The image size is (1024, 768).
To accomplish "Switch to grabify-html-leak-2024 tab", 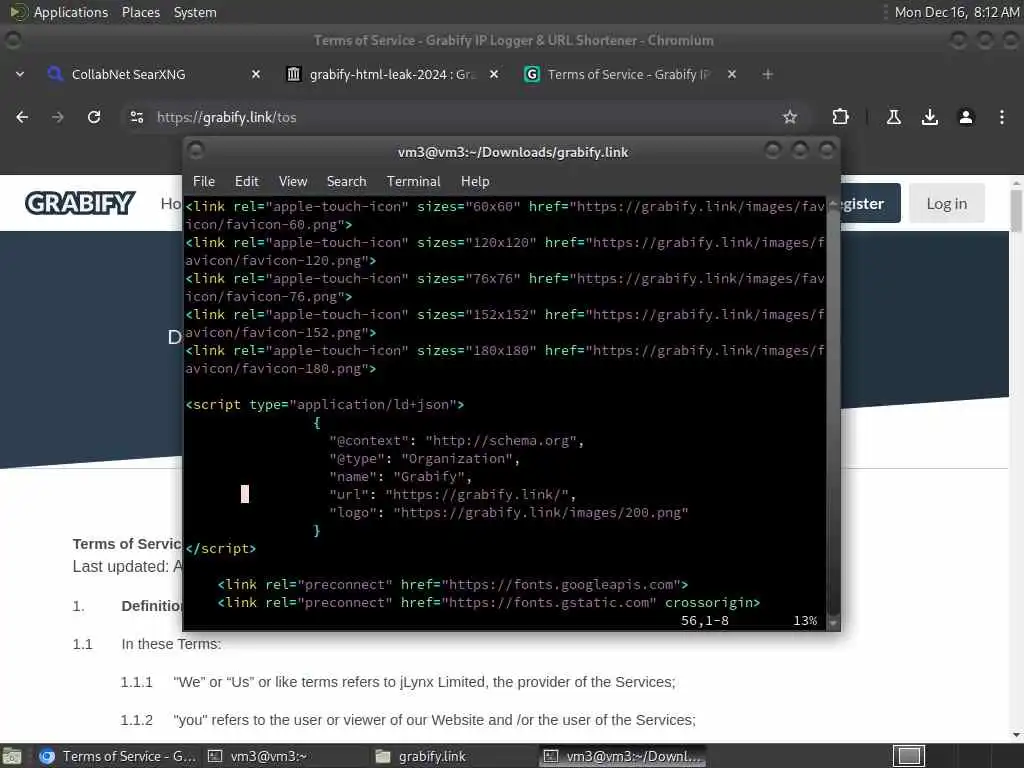I will tap(391, 74).
